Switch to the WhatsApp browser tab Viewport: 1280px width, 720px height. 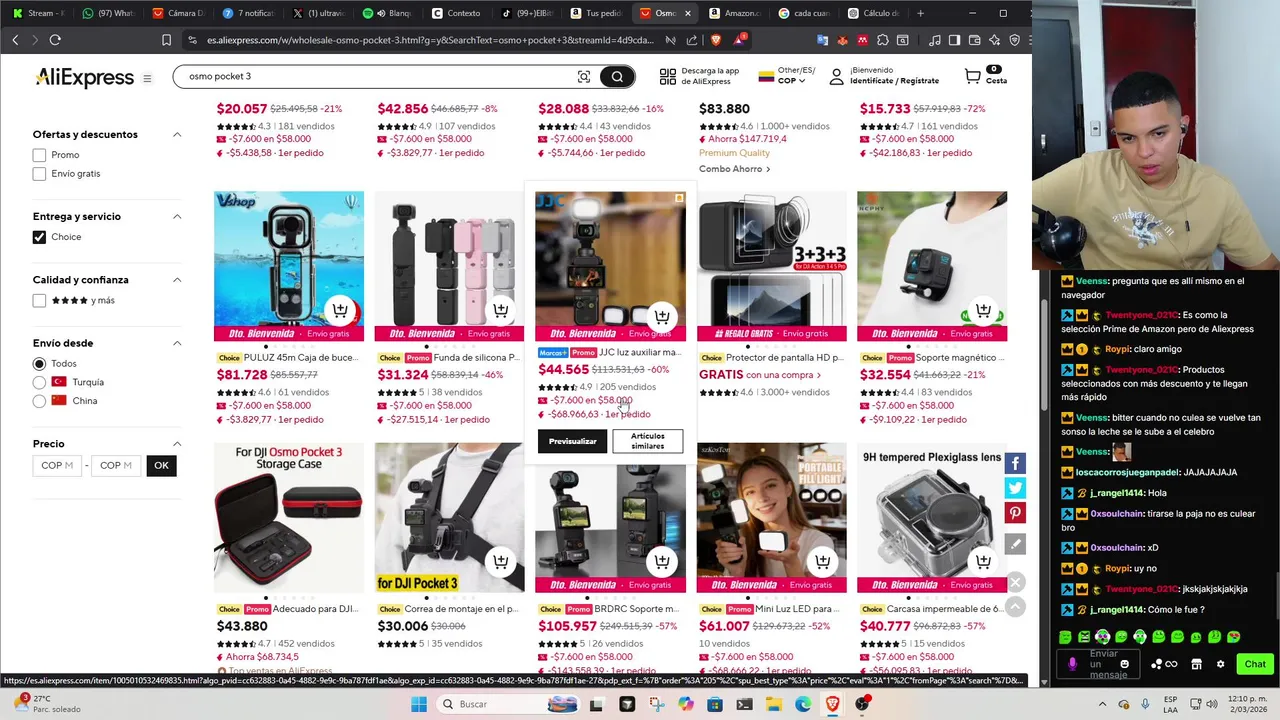[108, 13]
